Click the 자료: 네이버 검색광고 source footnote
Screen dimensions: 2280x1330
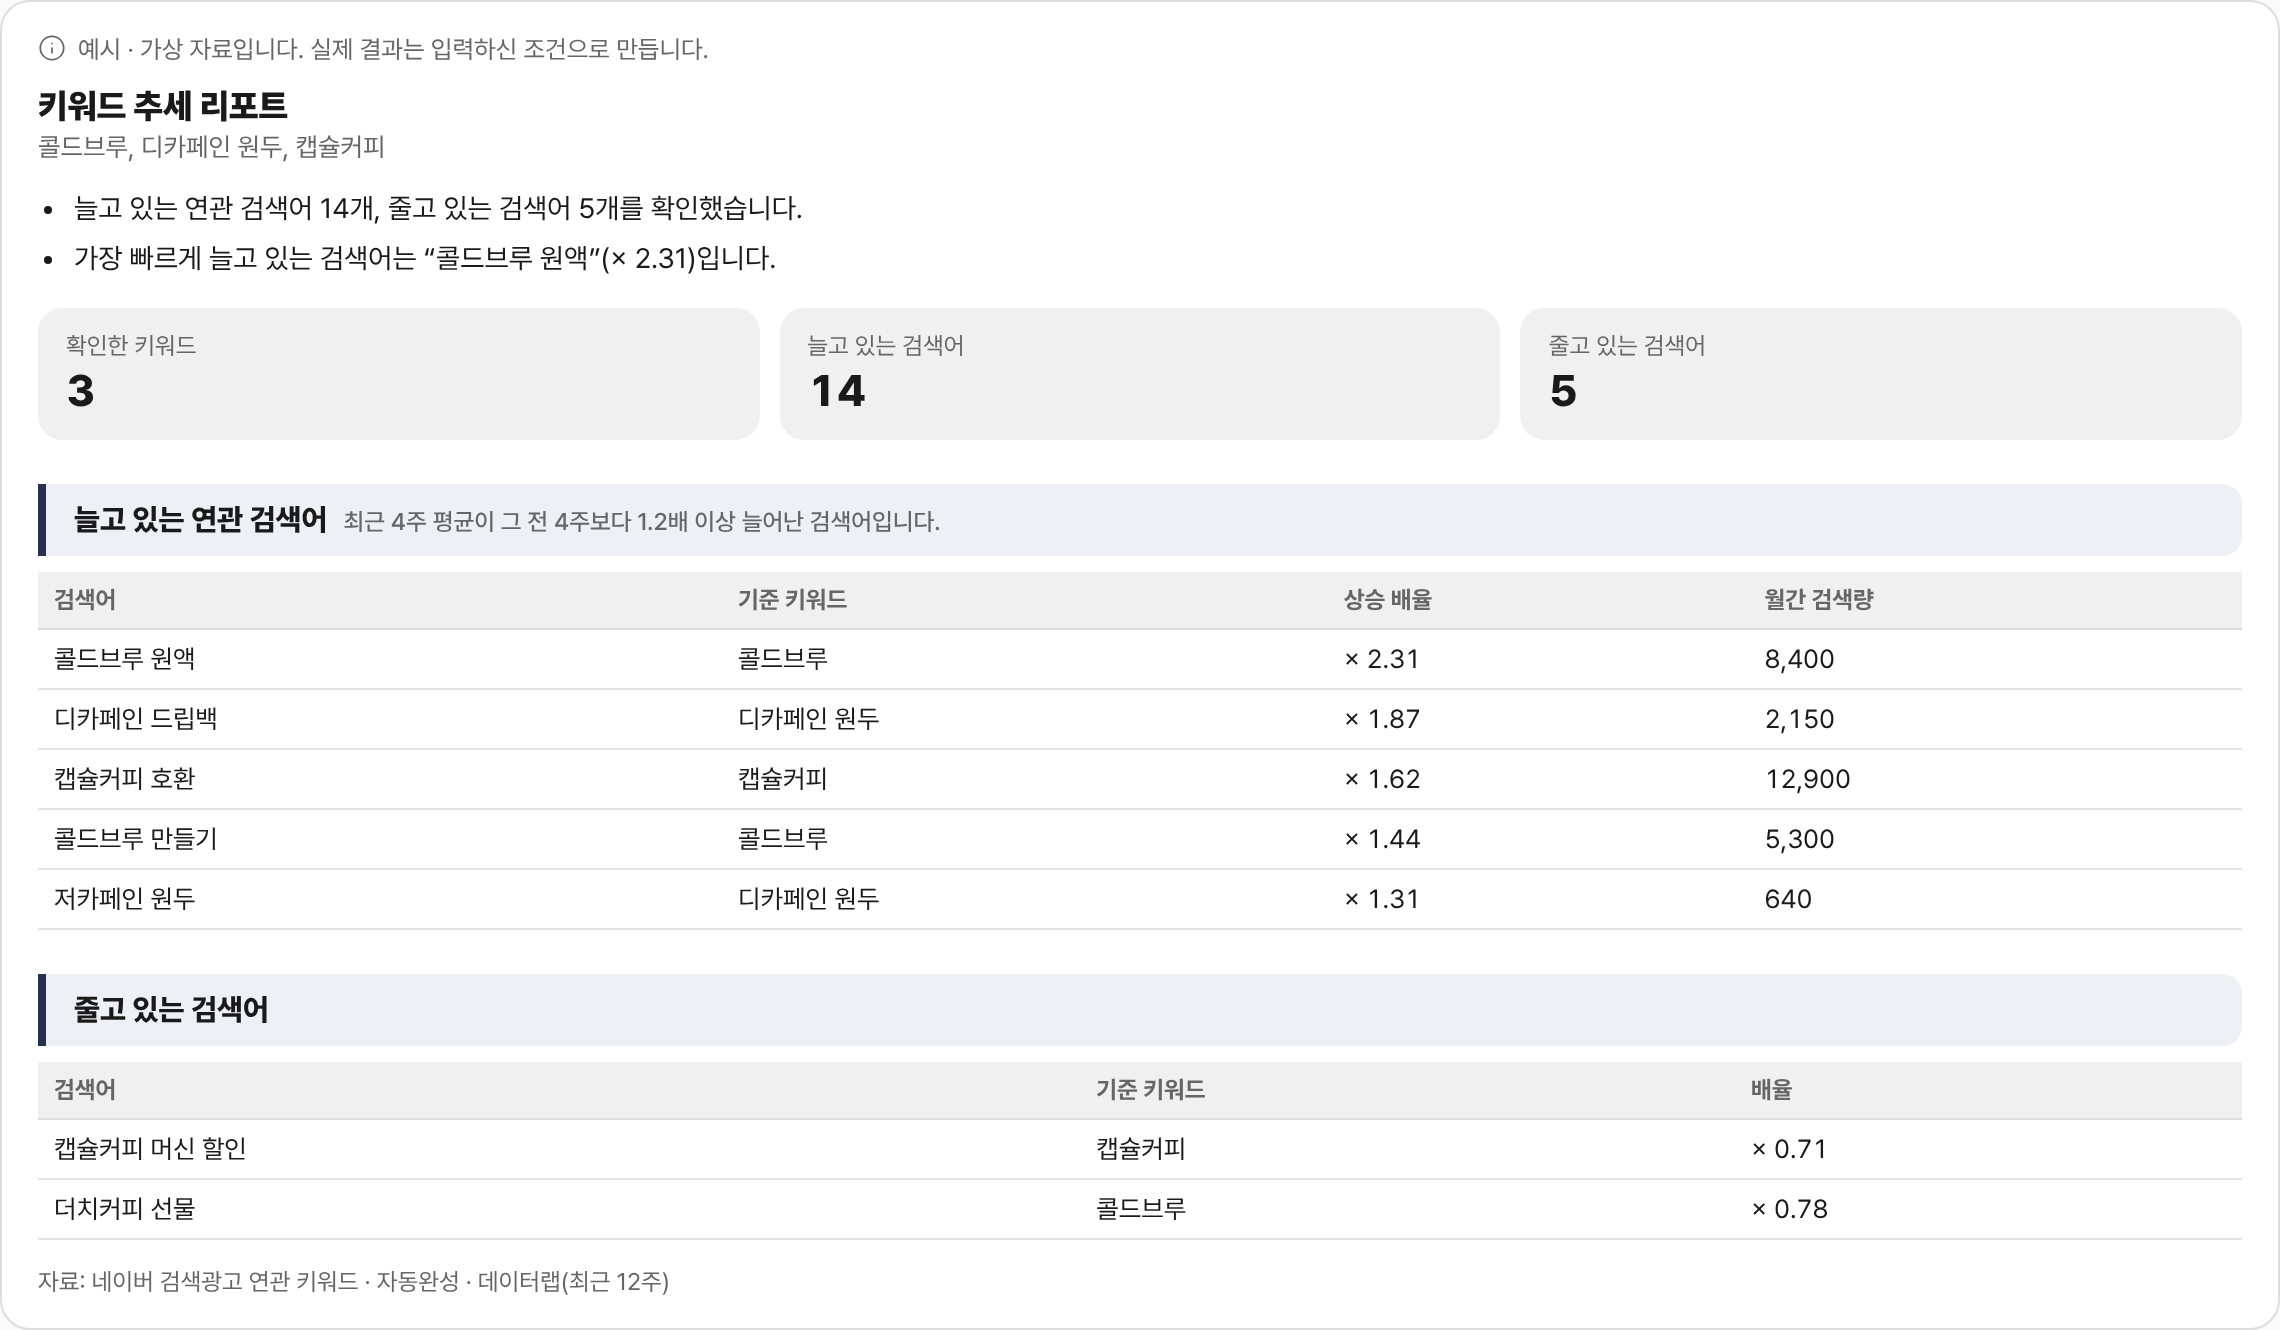coord(353,1282)
